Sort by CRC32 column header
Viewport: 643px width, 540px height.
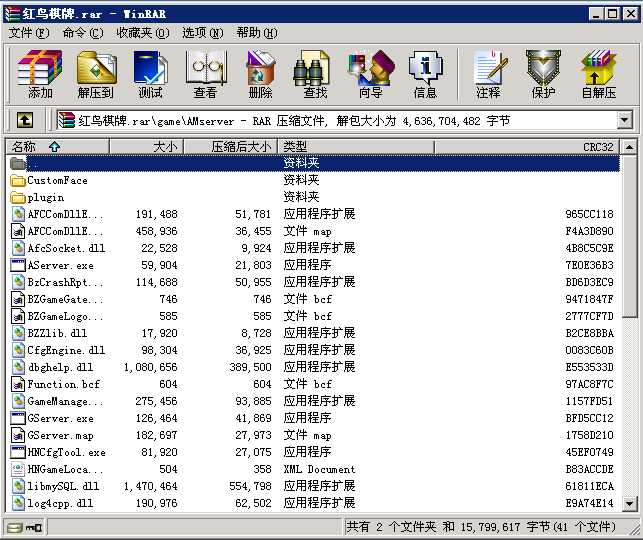point(527,146)
